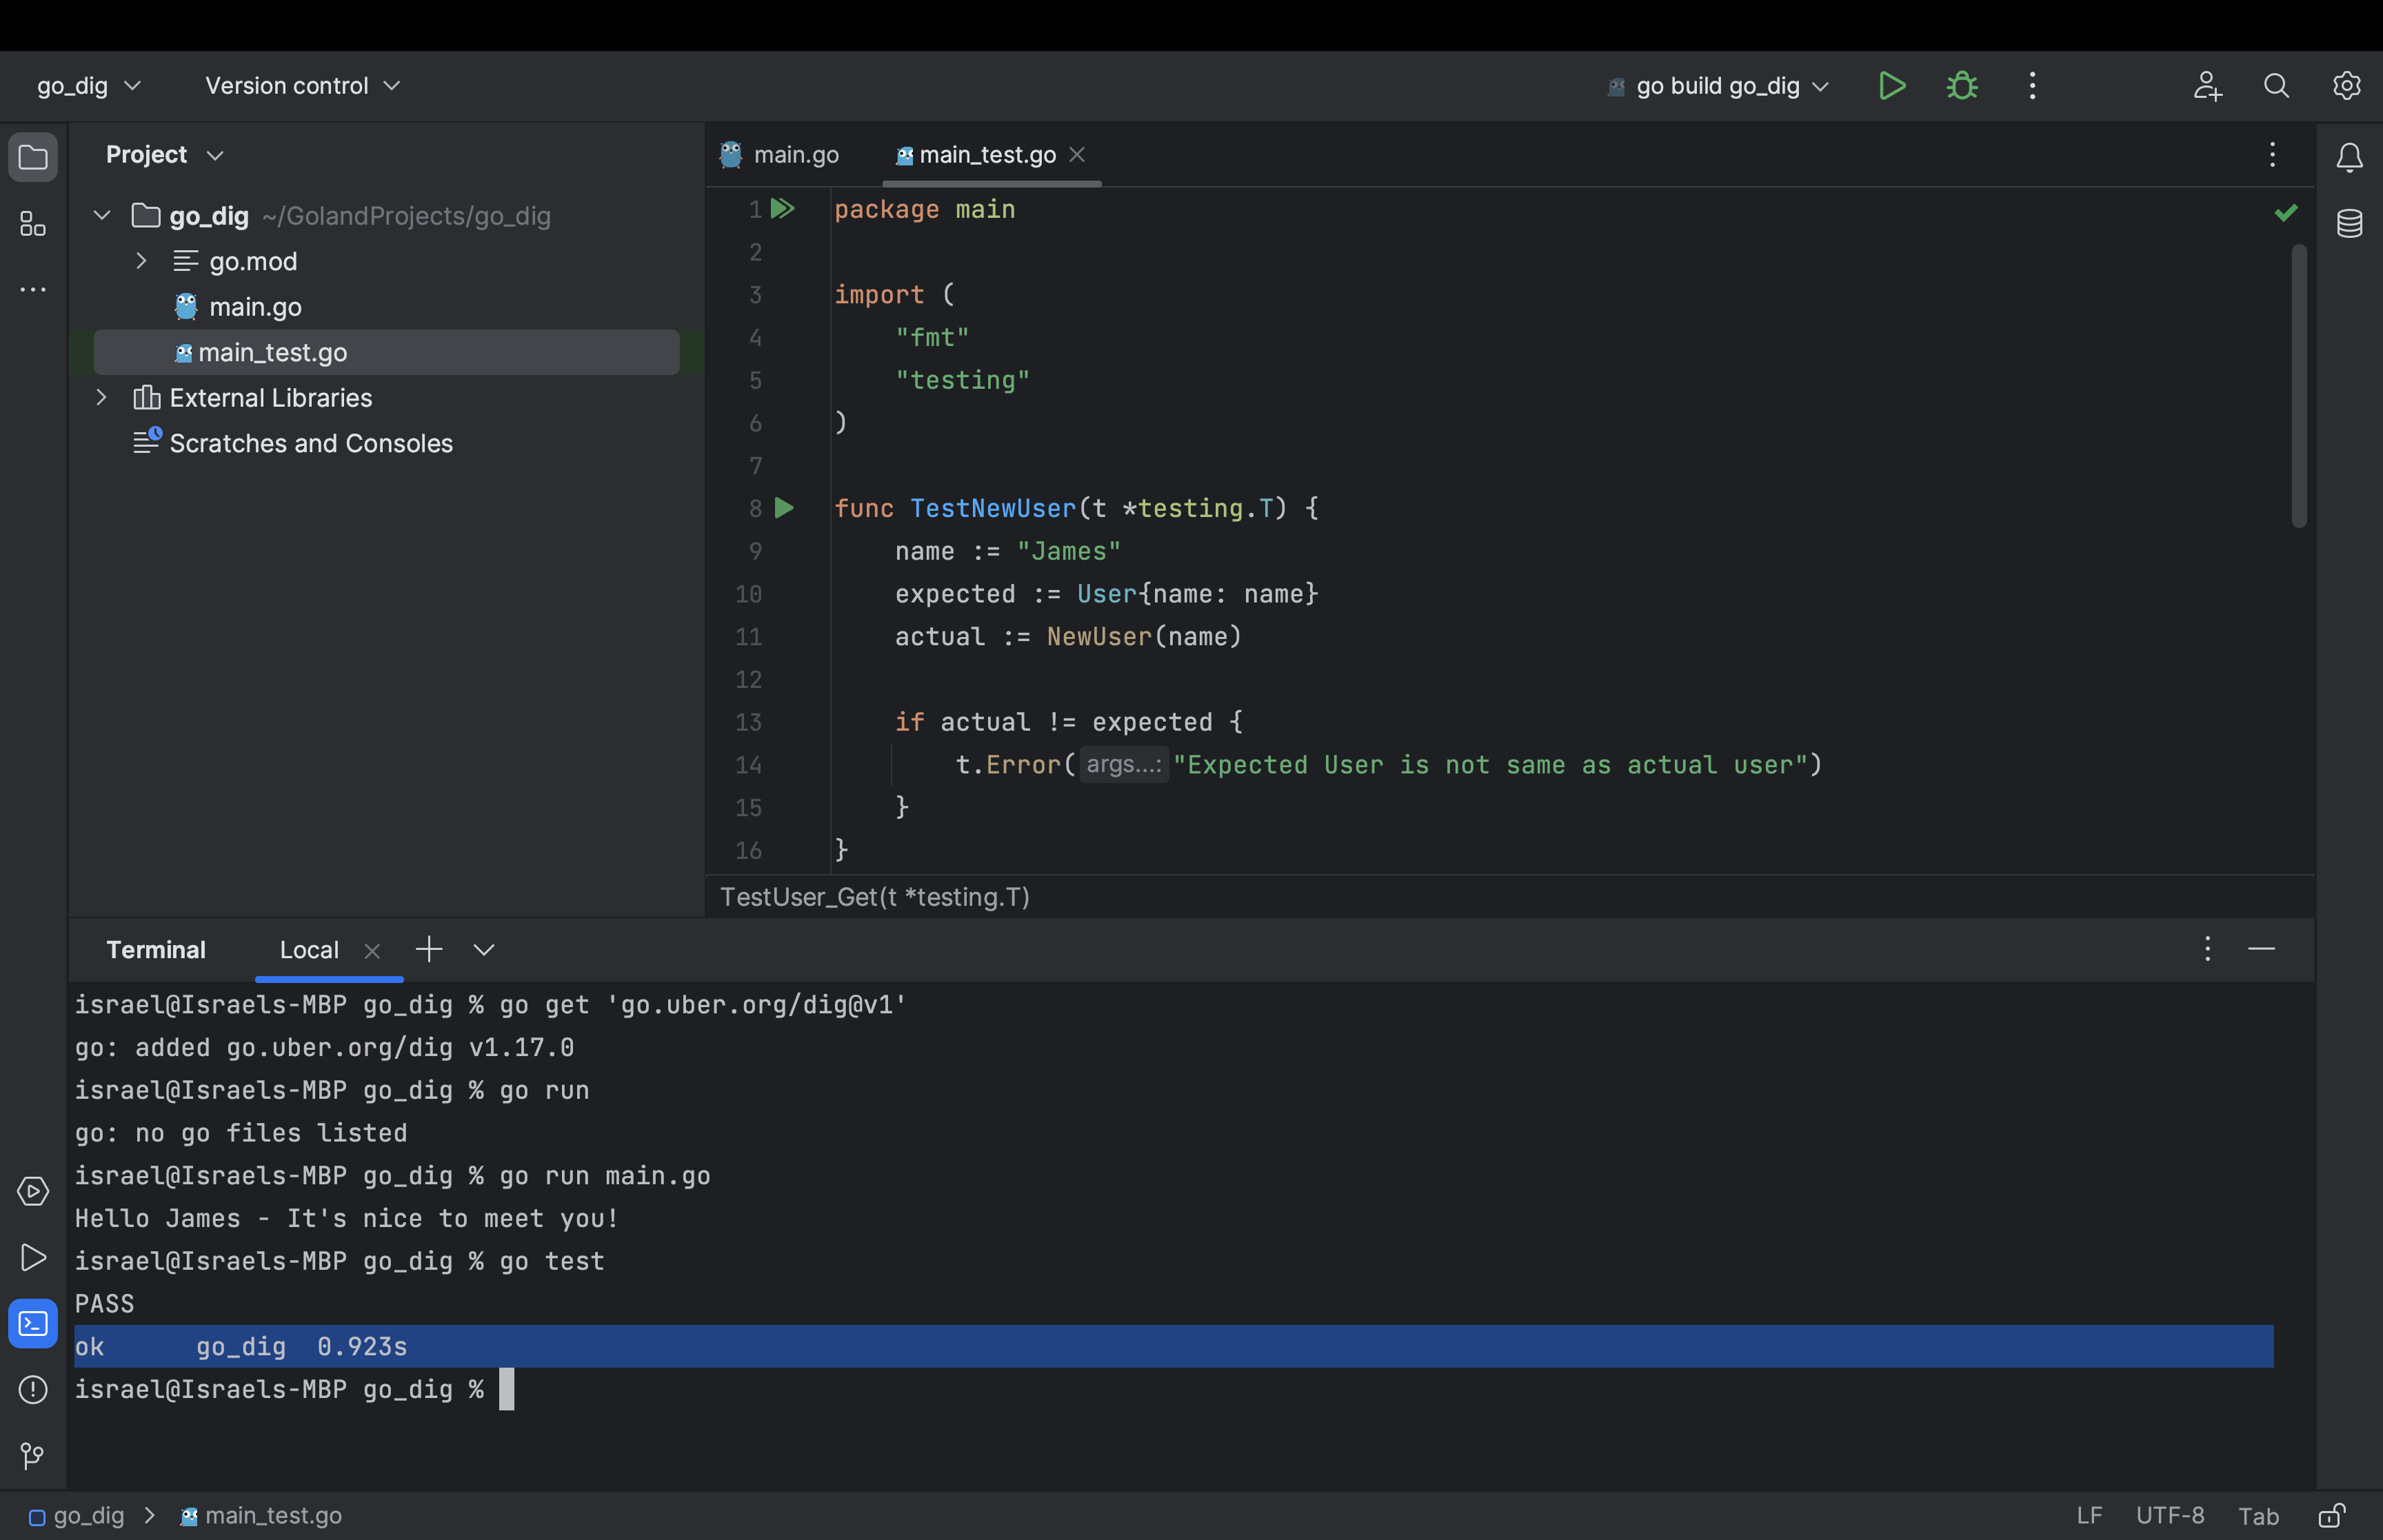
Task: Open the Structure tool window icon
Action: click(x=33, y=224)
